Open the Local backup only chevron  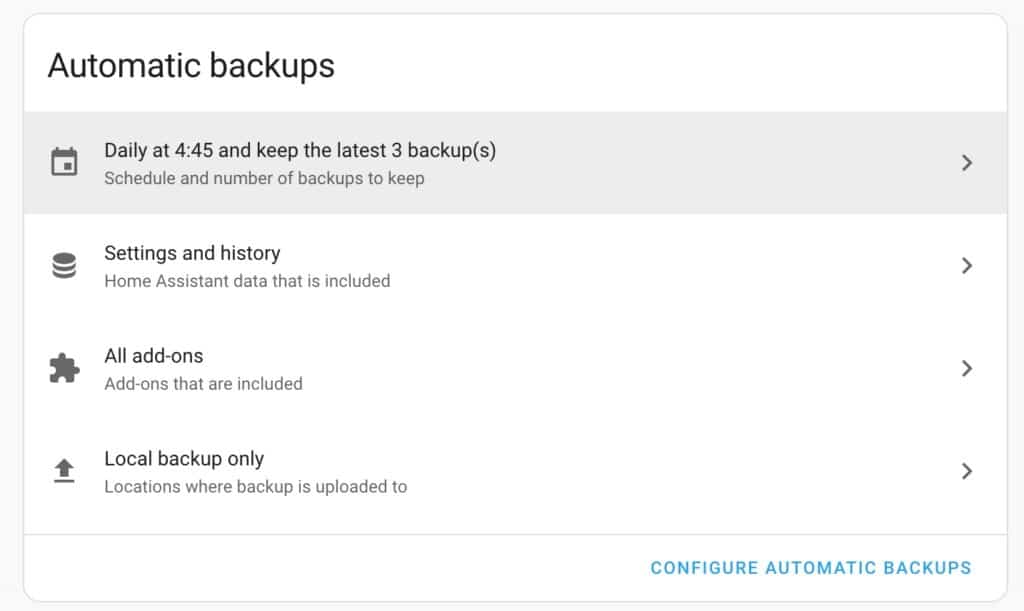[x=966, y=471]
